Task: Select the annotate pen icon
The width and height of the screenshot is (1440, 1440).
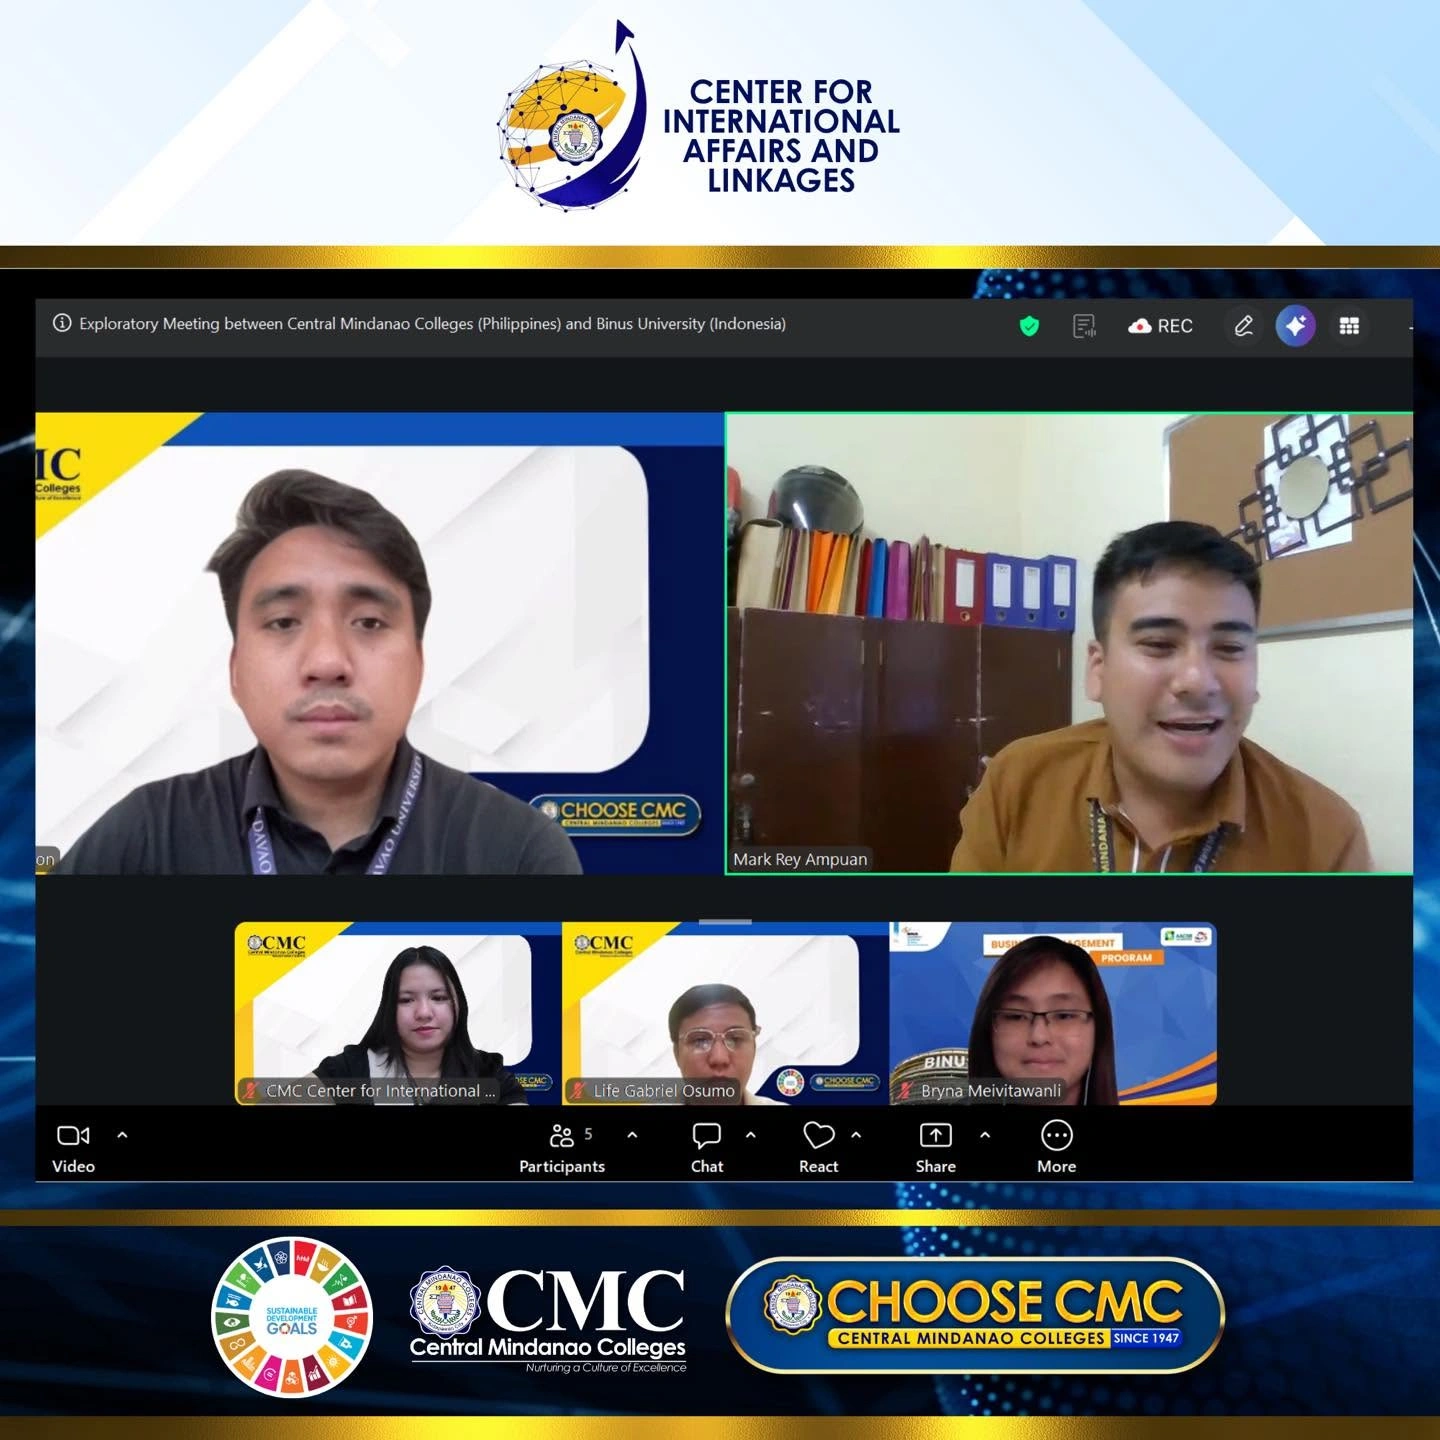Action: coord(1243,326)
